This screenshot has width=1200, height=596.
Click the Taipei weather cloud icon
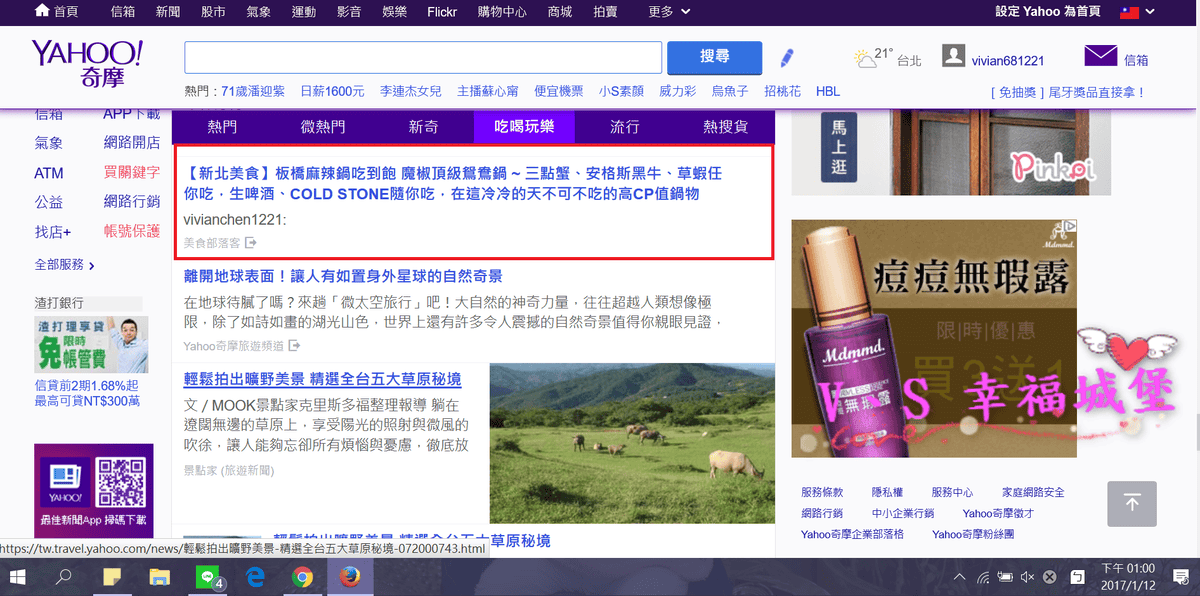click(865, 58)
